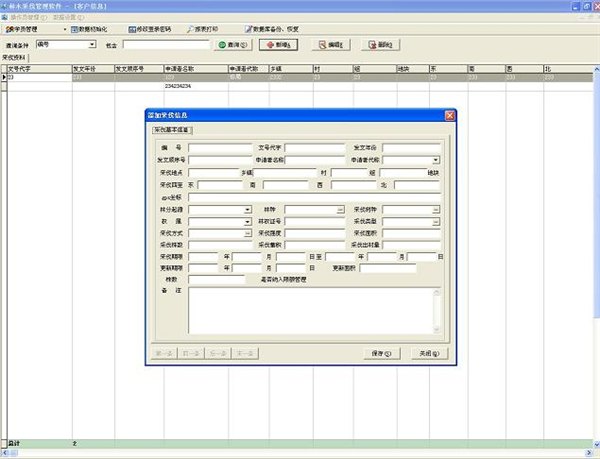Click 乡镇 column header in grid
600x459 pixels.
(291, 69)
